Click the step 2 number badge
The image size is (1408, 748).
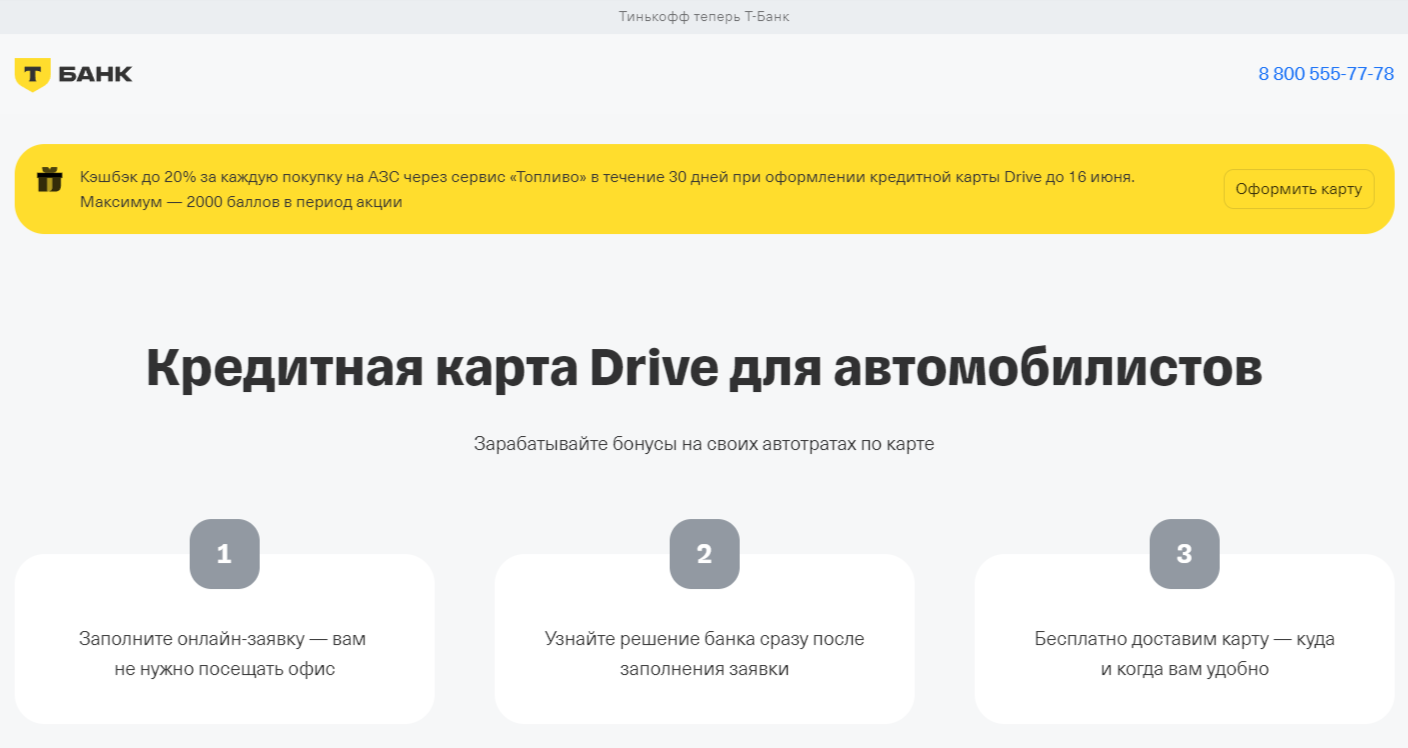(x=704, y=554)
